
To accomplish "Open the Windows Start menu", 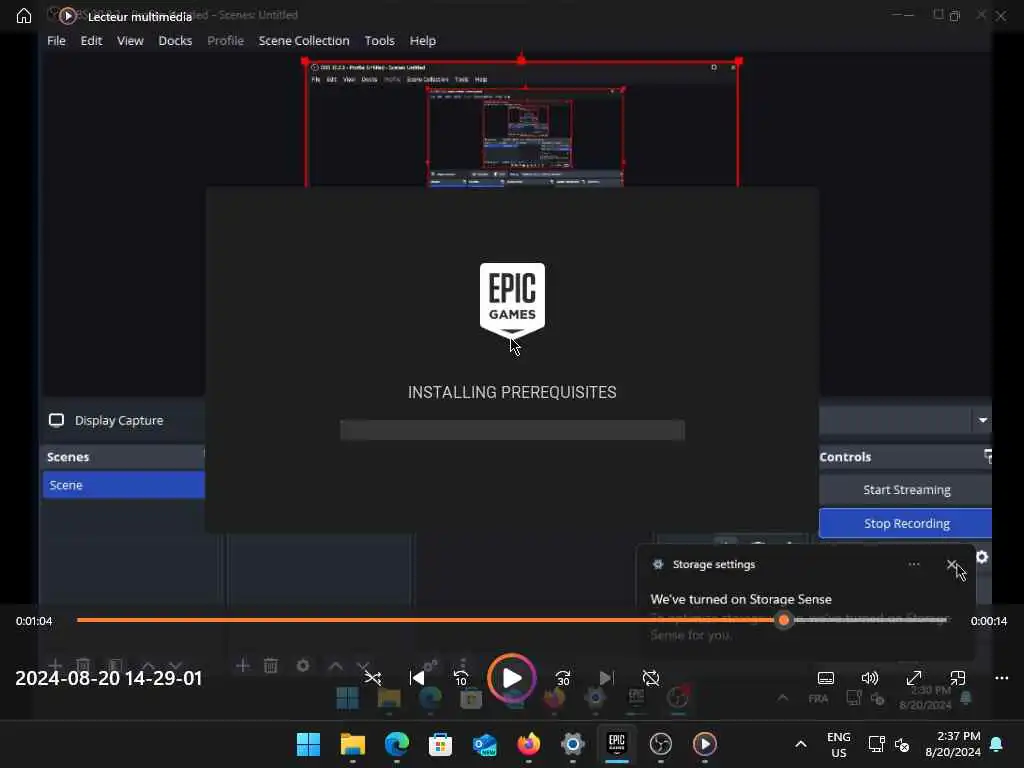I will 308,744.
